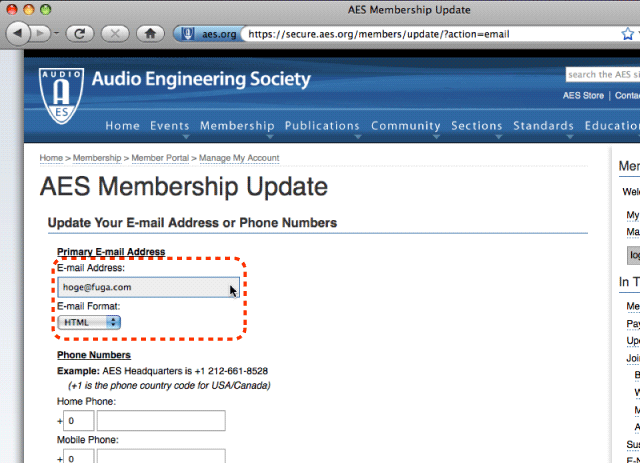Click the Home Phone number field
This screenshot has width=640, height=463.
[x=161, y=421]
